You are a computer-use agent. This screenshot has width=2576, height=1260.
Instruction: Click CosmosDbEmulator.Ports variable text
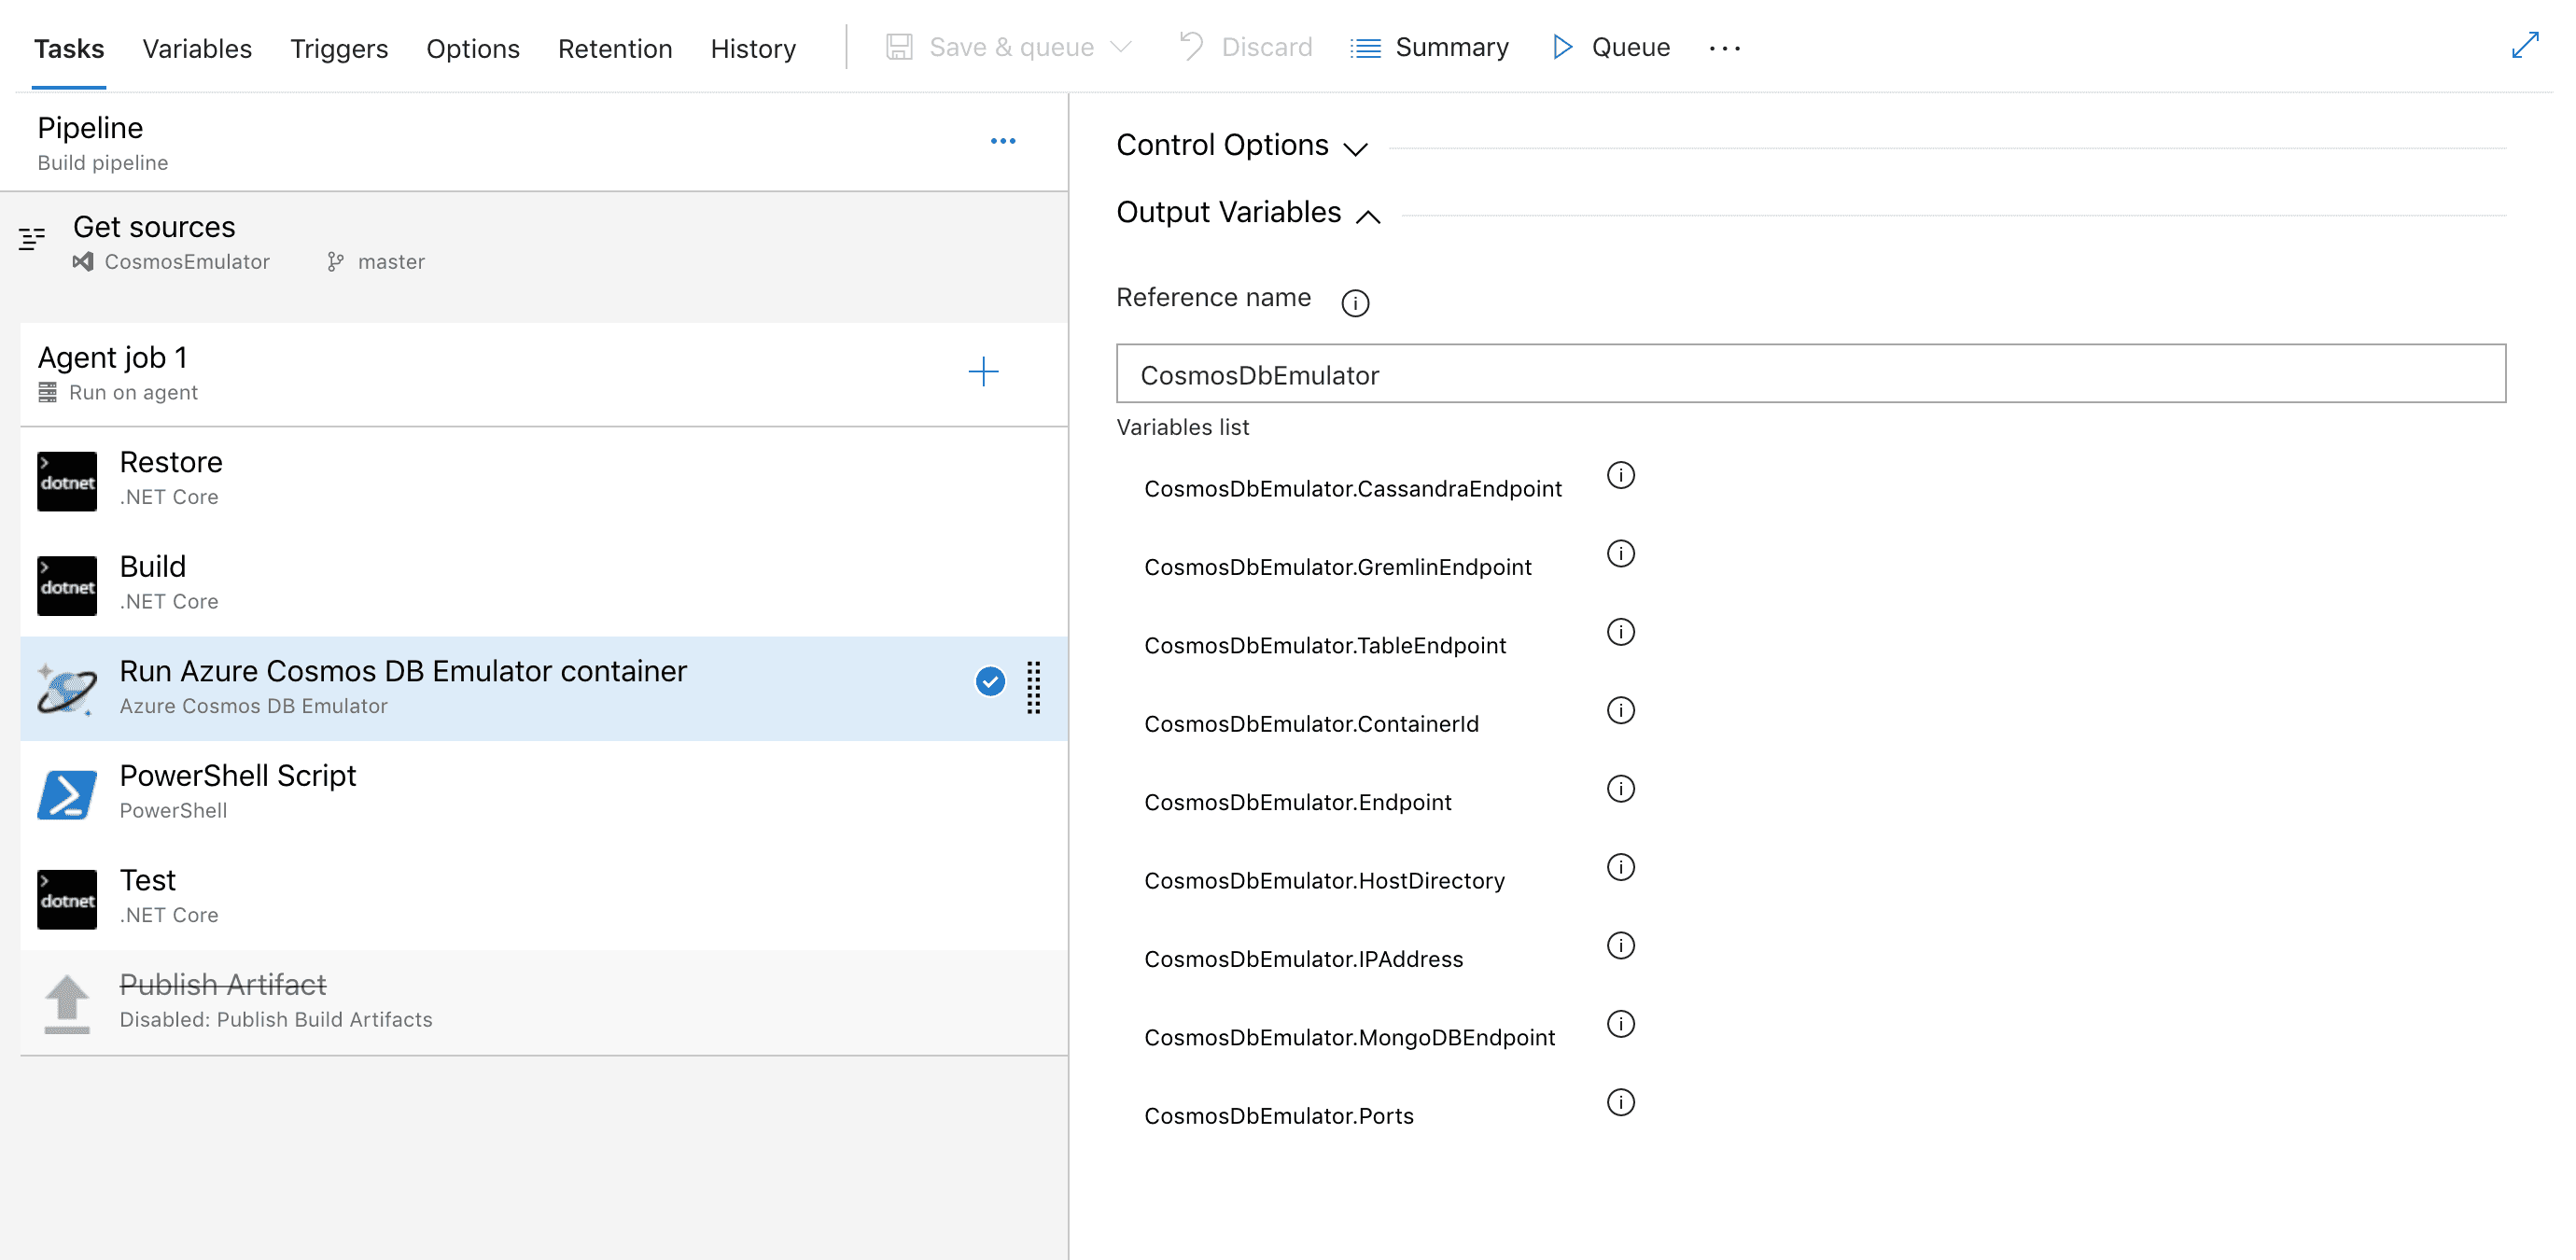click(x=1279, y=1116)
